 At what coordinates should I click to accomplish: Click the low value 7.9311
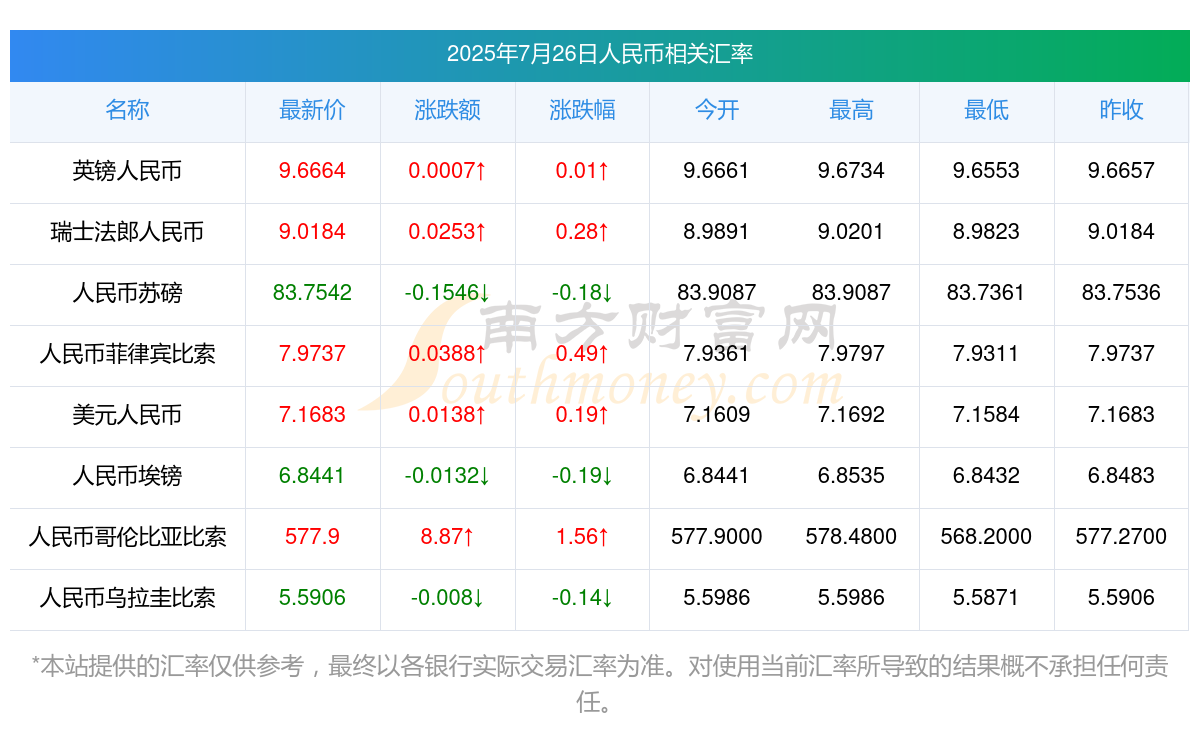click(987, 354)
